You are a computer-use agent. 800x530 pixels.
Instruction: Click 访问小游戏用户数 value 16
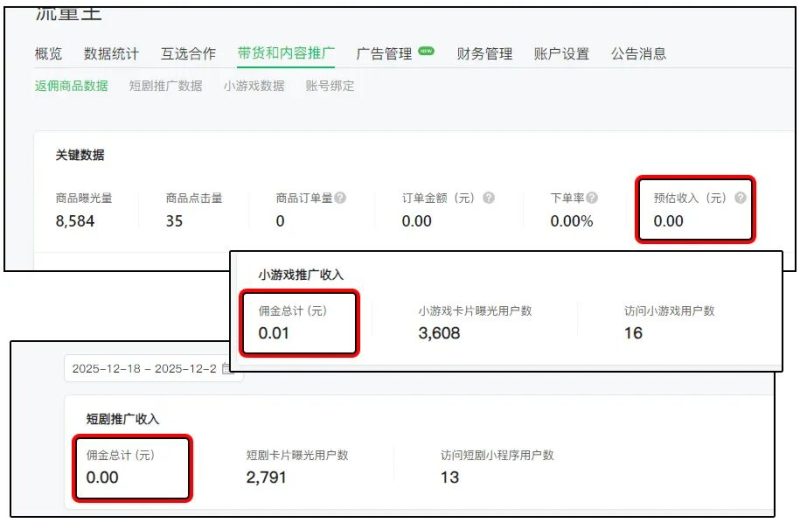coord(633,333)
